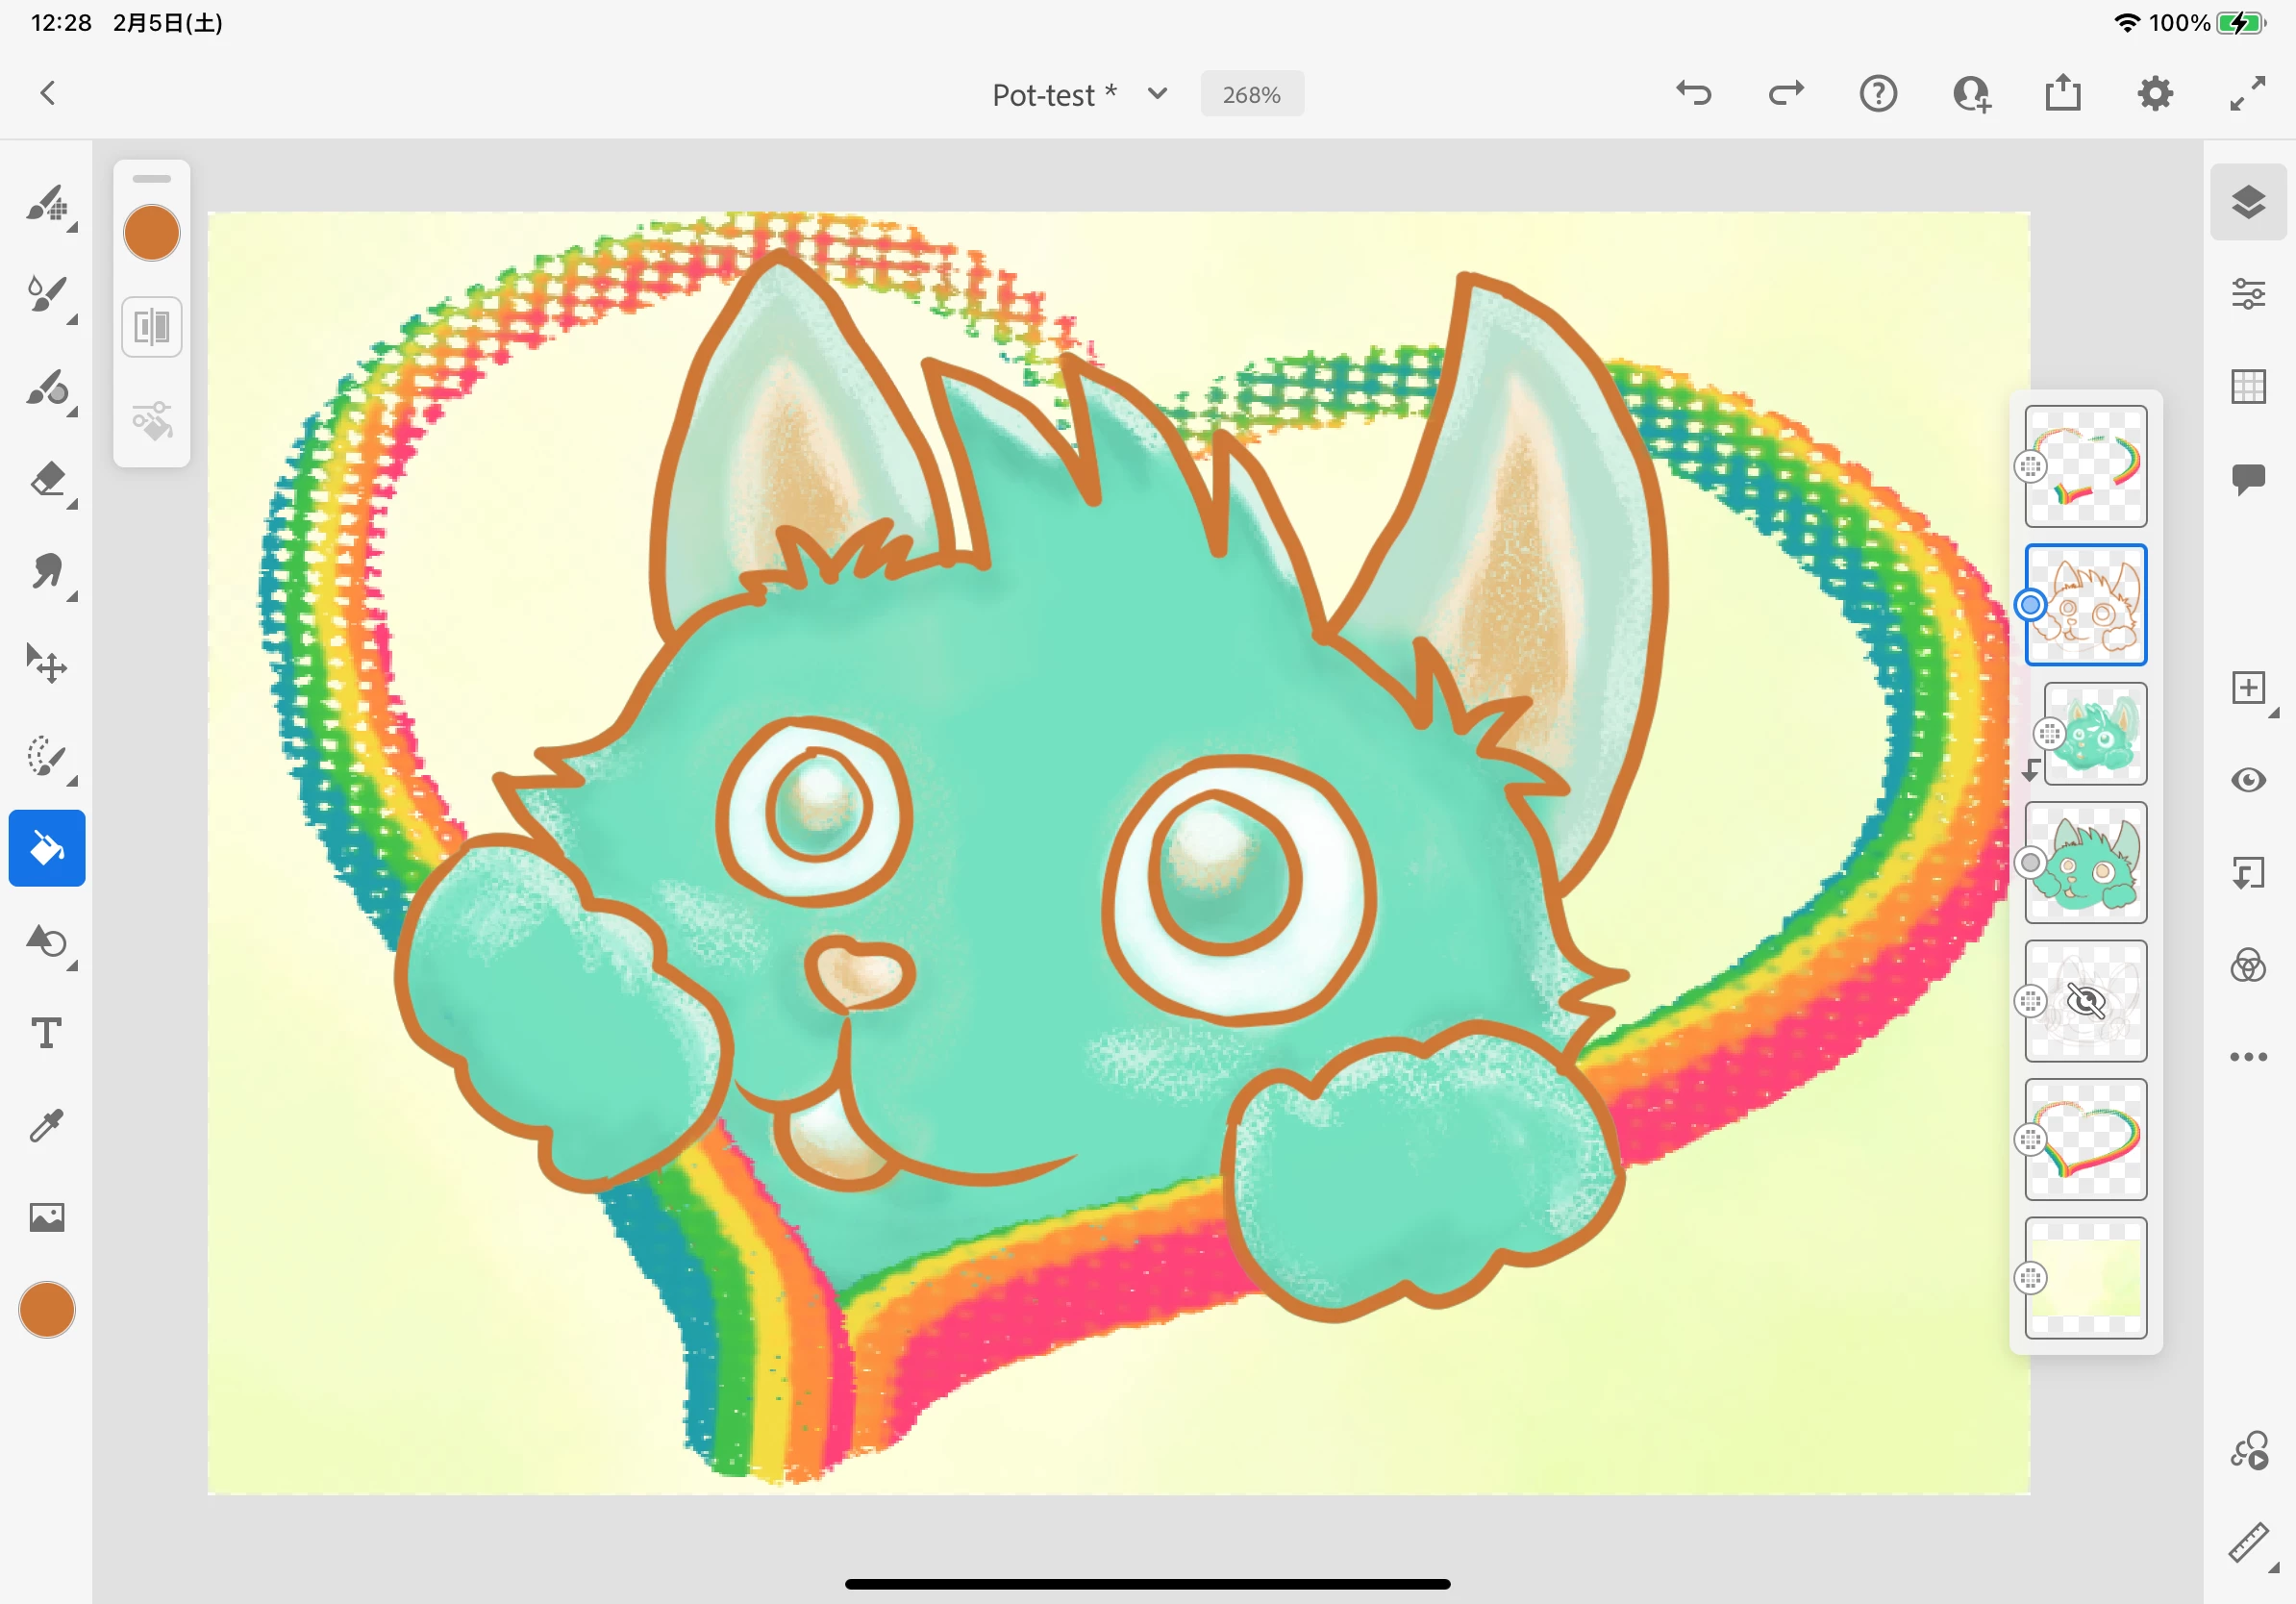
Task: Select the Eraser tool
Action: 46,480
